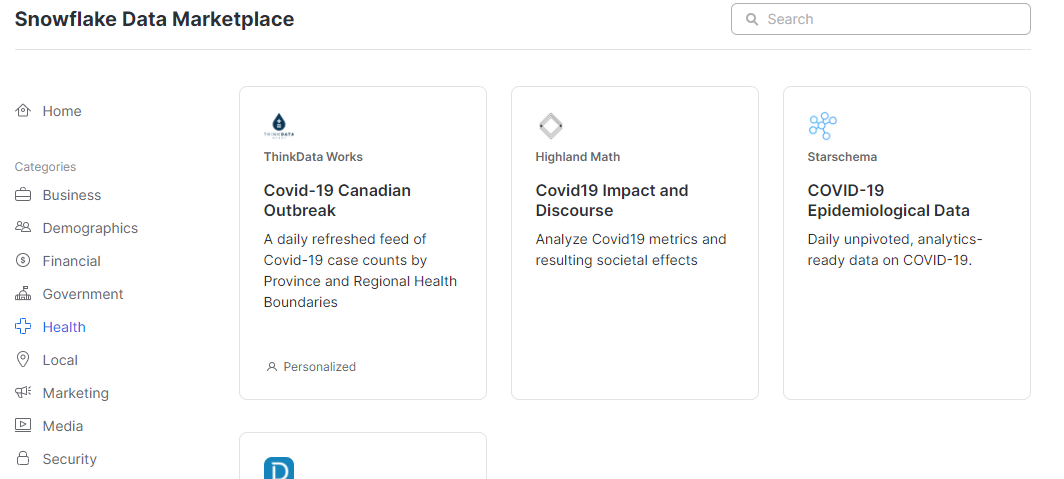The width and height of the screenshot is (1064, 479).
Task: Click the Search input field
Action: pos(890,19)
